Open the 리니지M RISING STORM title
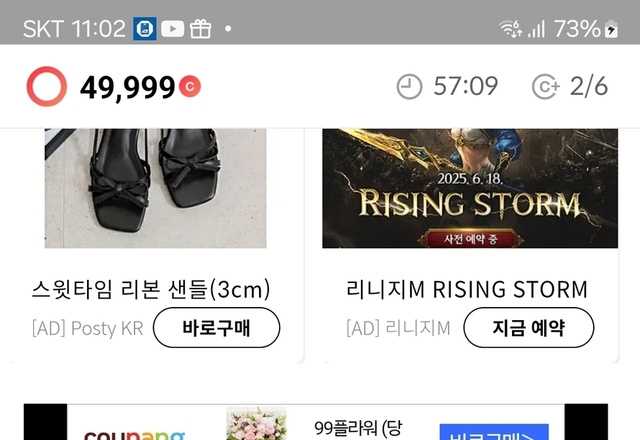 tap(466, 290)
